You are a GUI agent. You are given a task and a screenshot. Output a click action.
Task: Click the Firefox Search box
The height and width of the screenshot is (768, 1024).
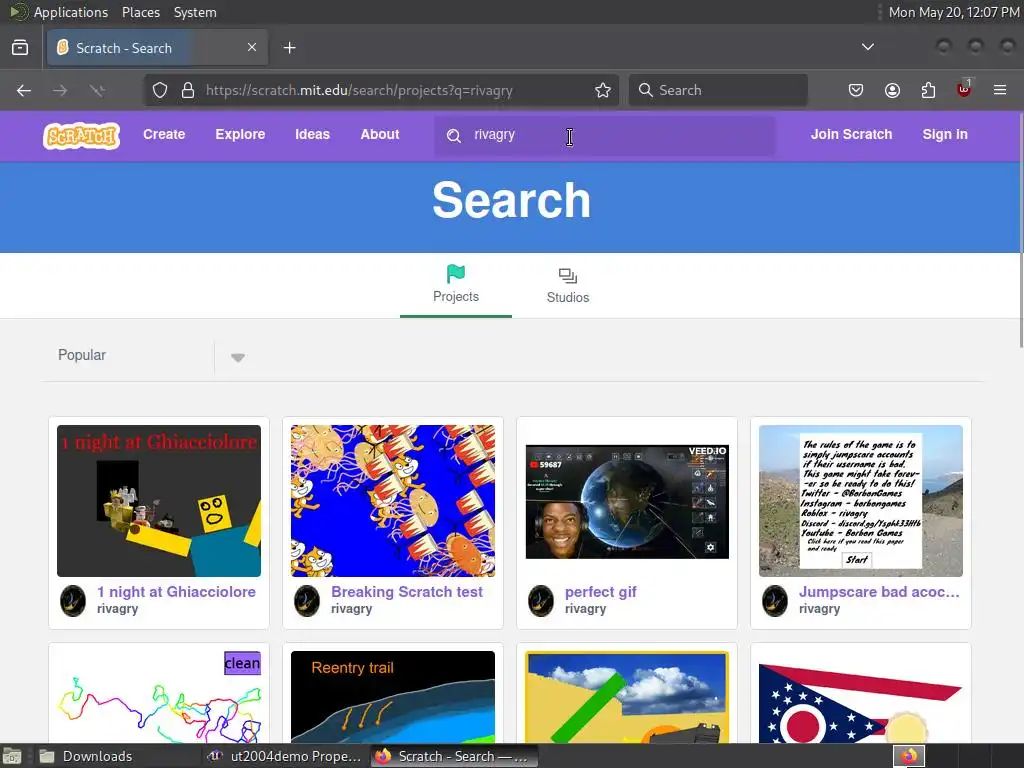[718, 90]
